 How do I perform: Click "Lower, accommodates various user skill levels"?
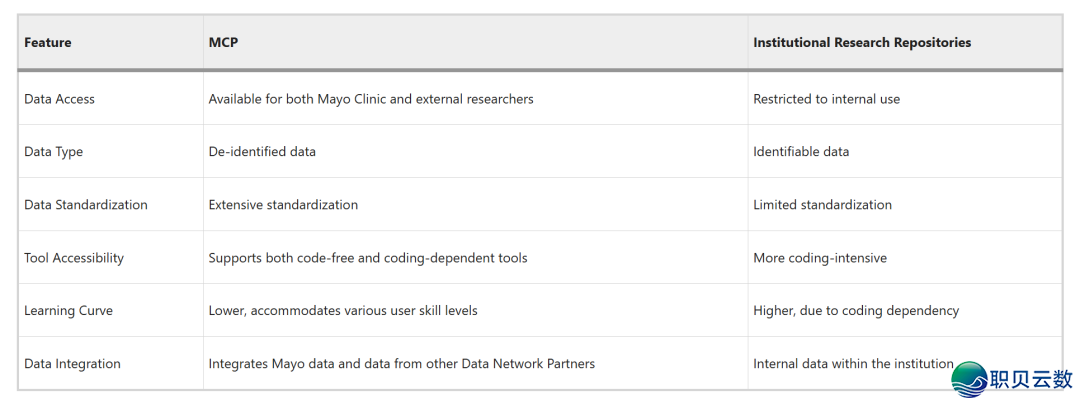pyautogui.click(x=343, y=311)
